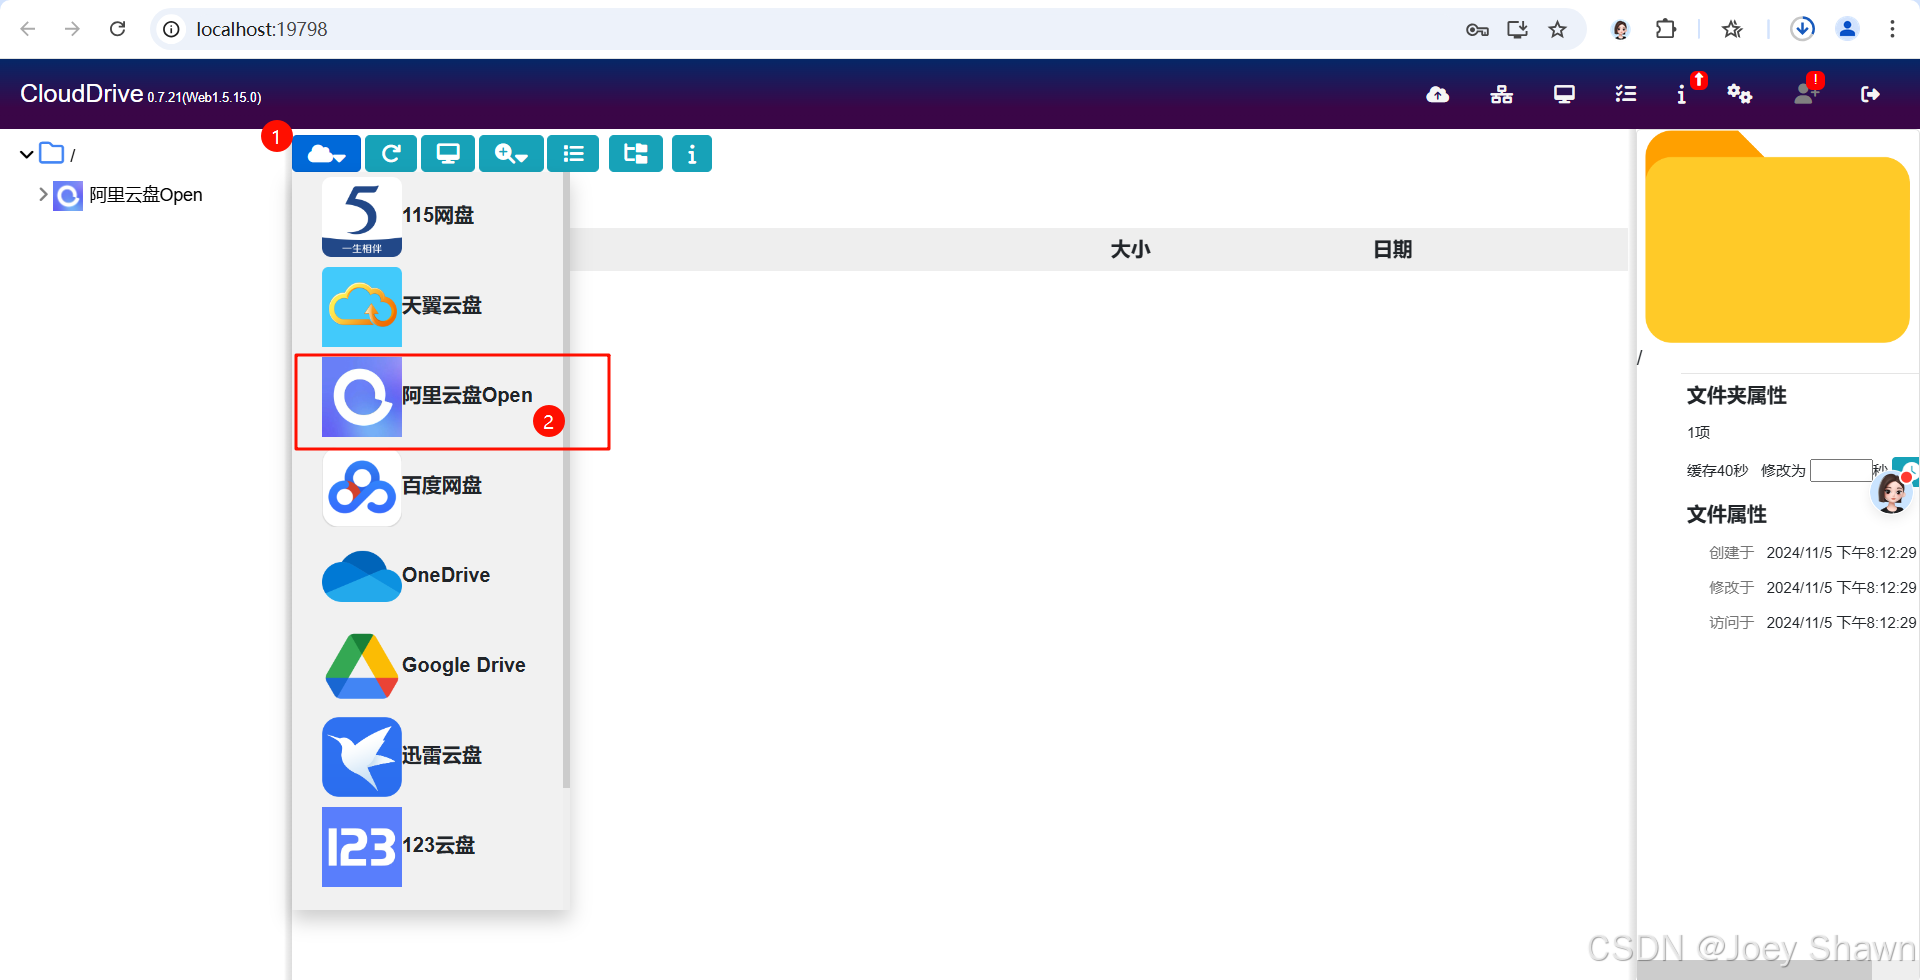This screenshot has height=980, width=1920.
Task: Open the browser three-dot menu
Action: tap(1892, 29)
